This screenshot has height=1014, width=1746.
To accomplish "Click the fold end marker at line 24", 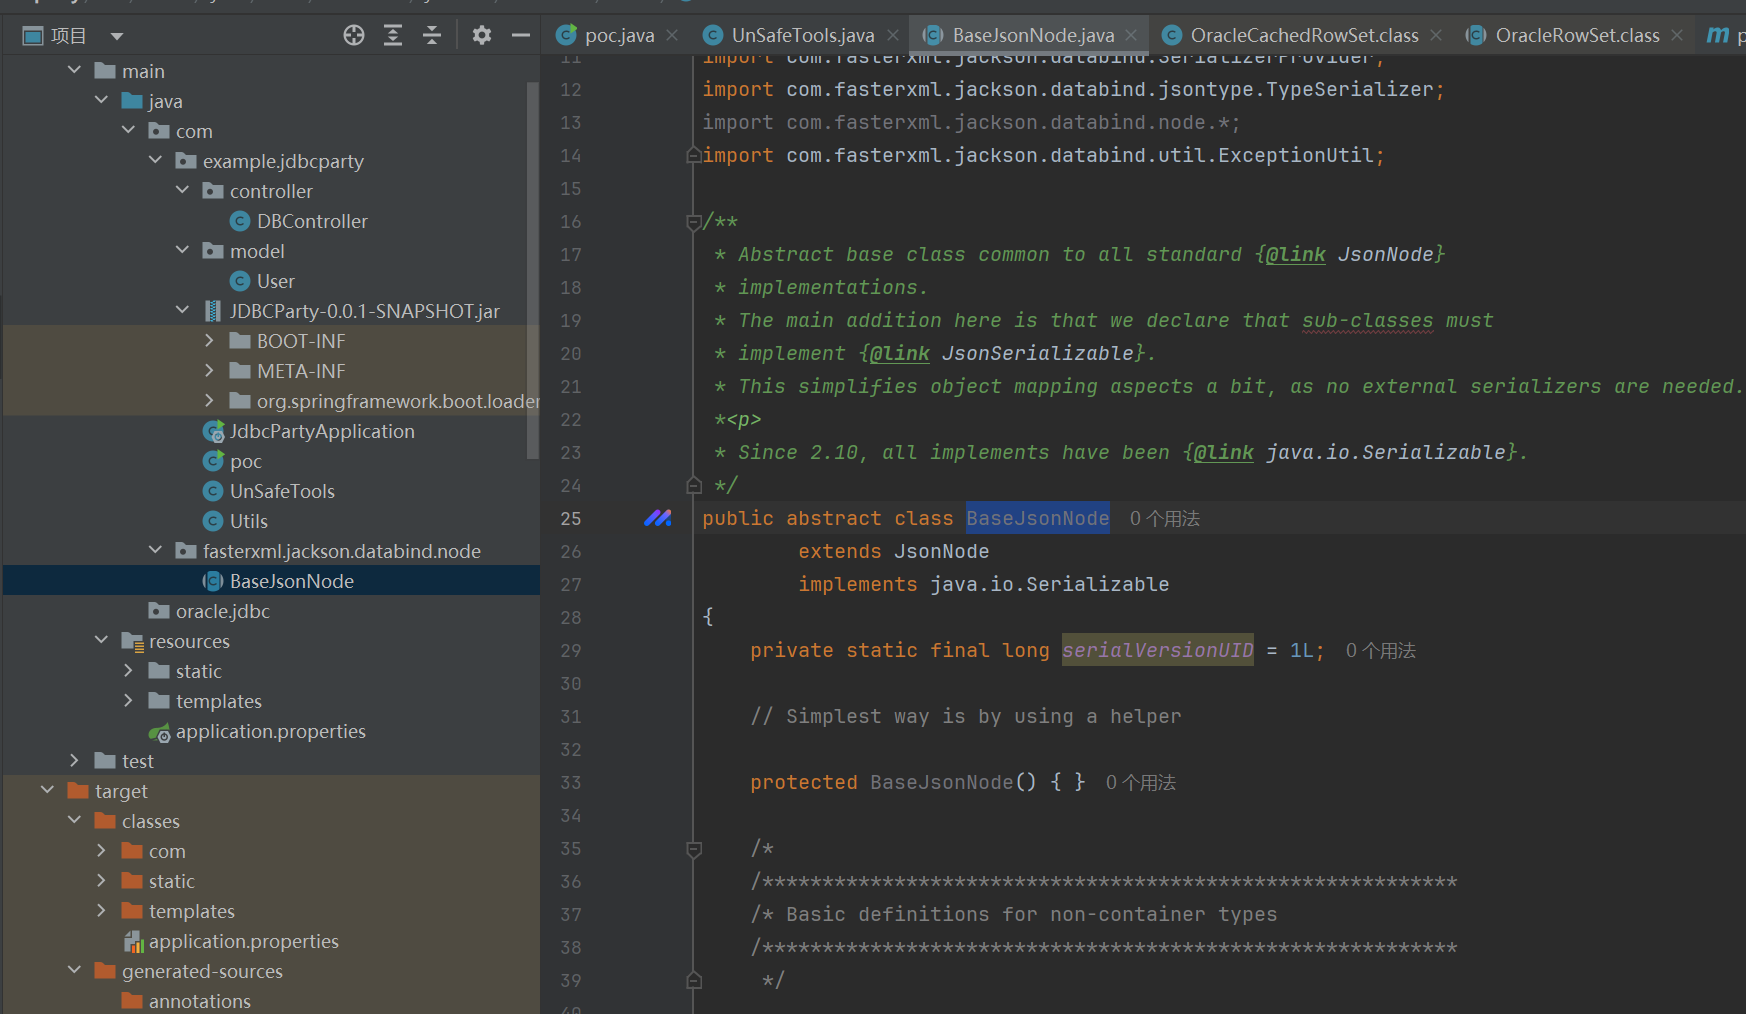I will 693,485.
